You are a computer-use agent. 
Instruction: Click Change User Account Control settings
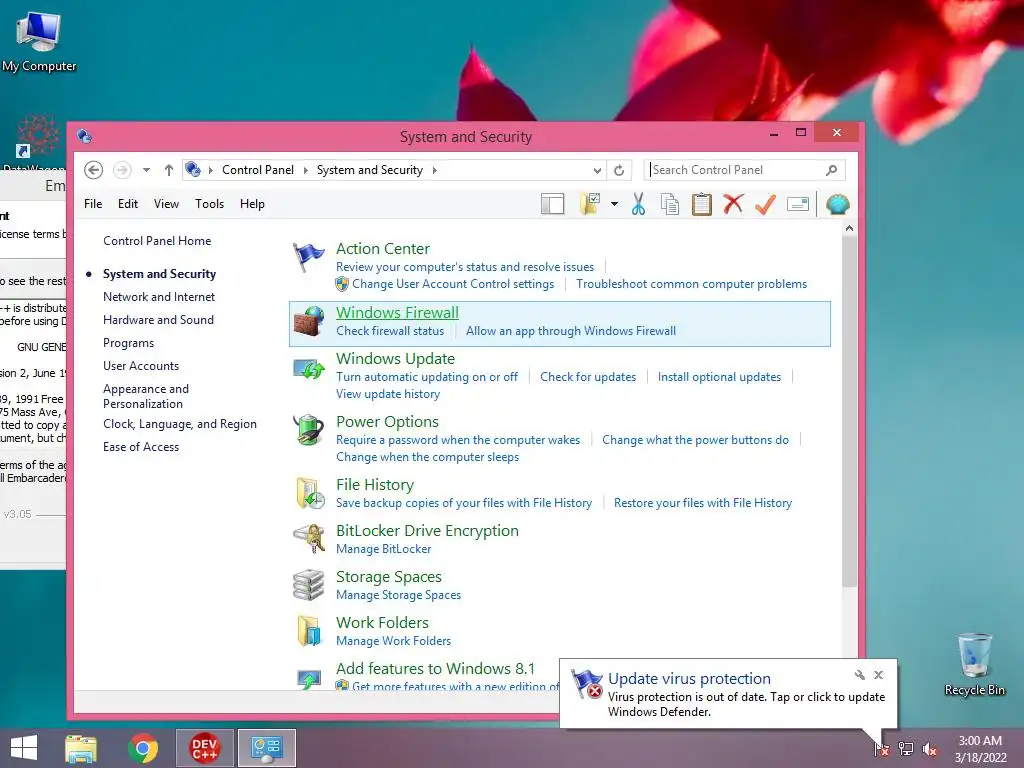pyautogui.click(x=453, y=284)
